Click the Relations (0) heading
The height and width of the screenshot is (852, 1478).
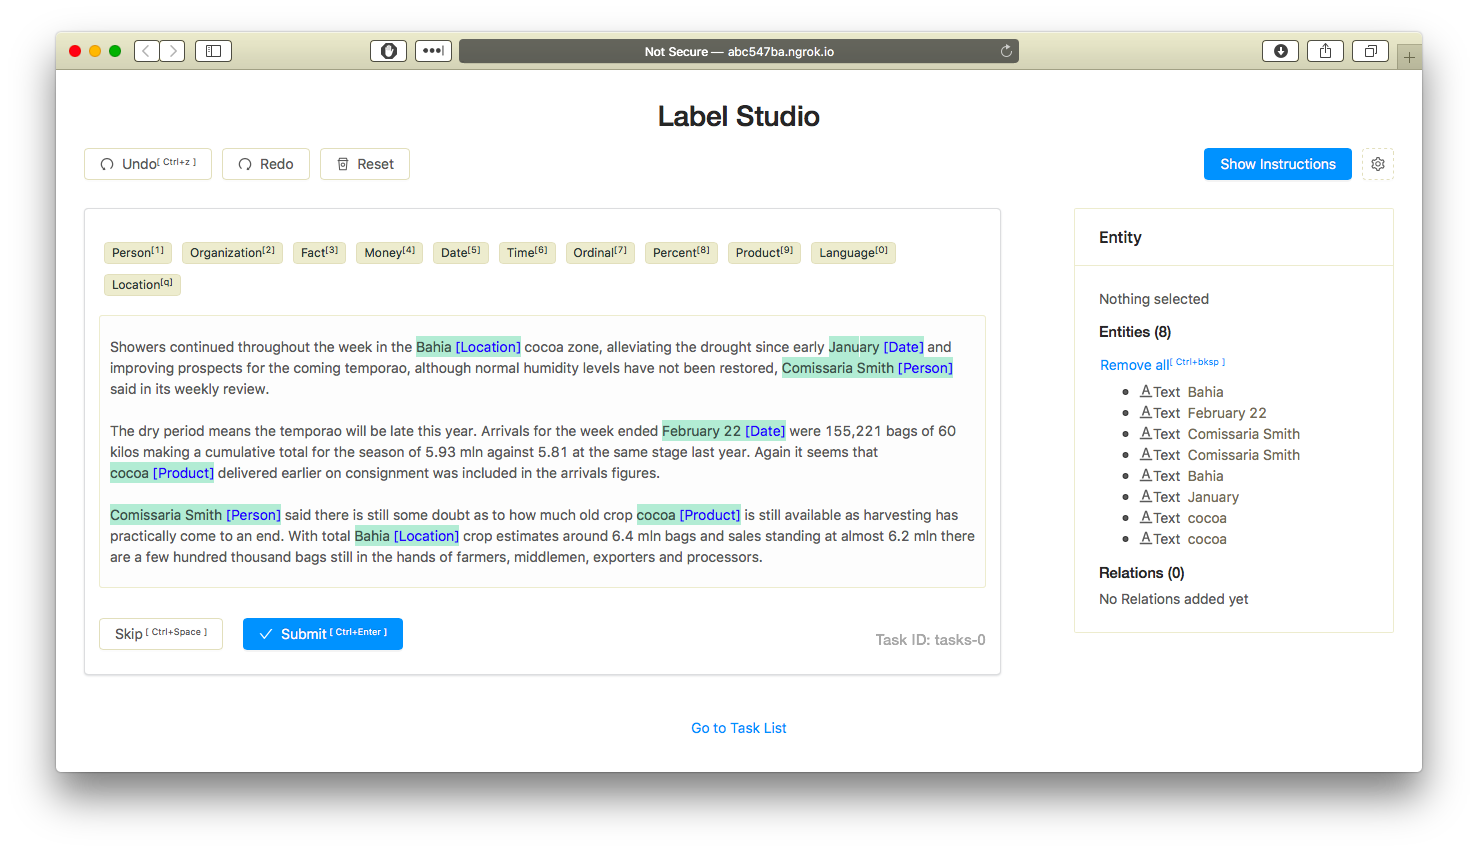coord(1142,573)
